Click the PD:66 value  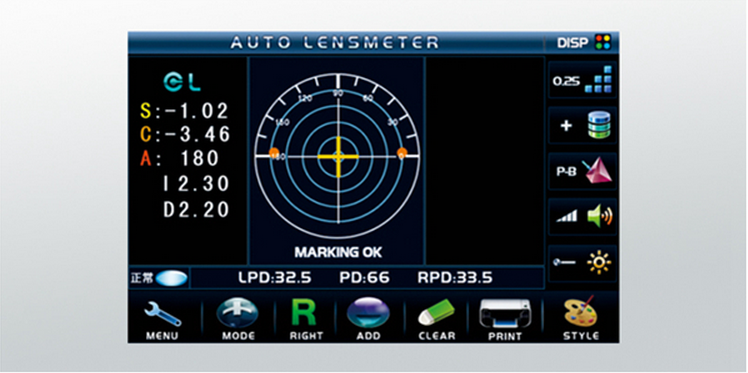(364, 278)
